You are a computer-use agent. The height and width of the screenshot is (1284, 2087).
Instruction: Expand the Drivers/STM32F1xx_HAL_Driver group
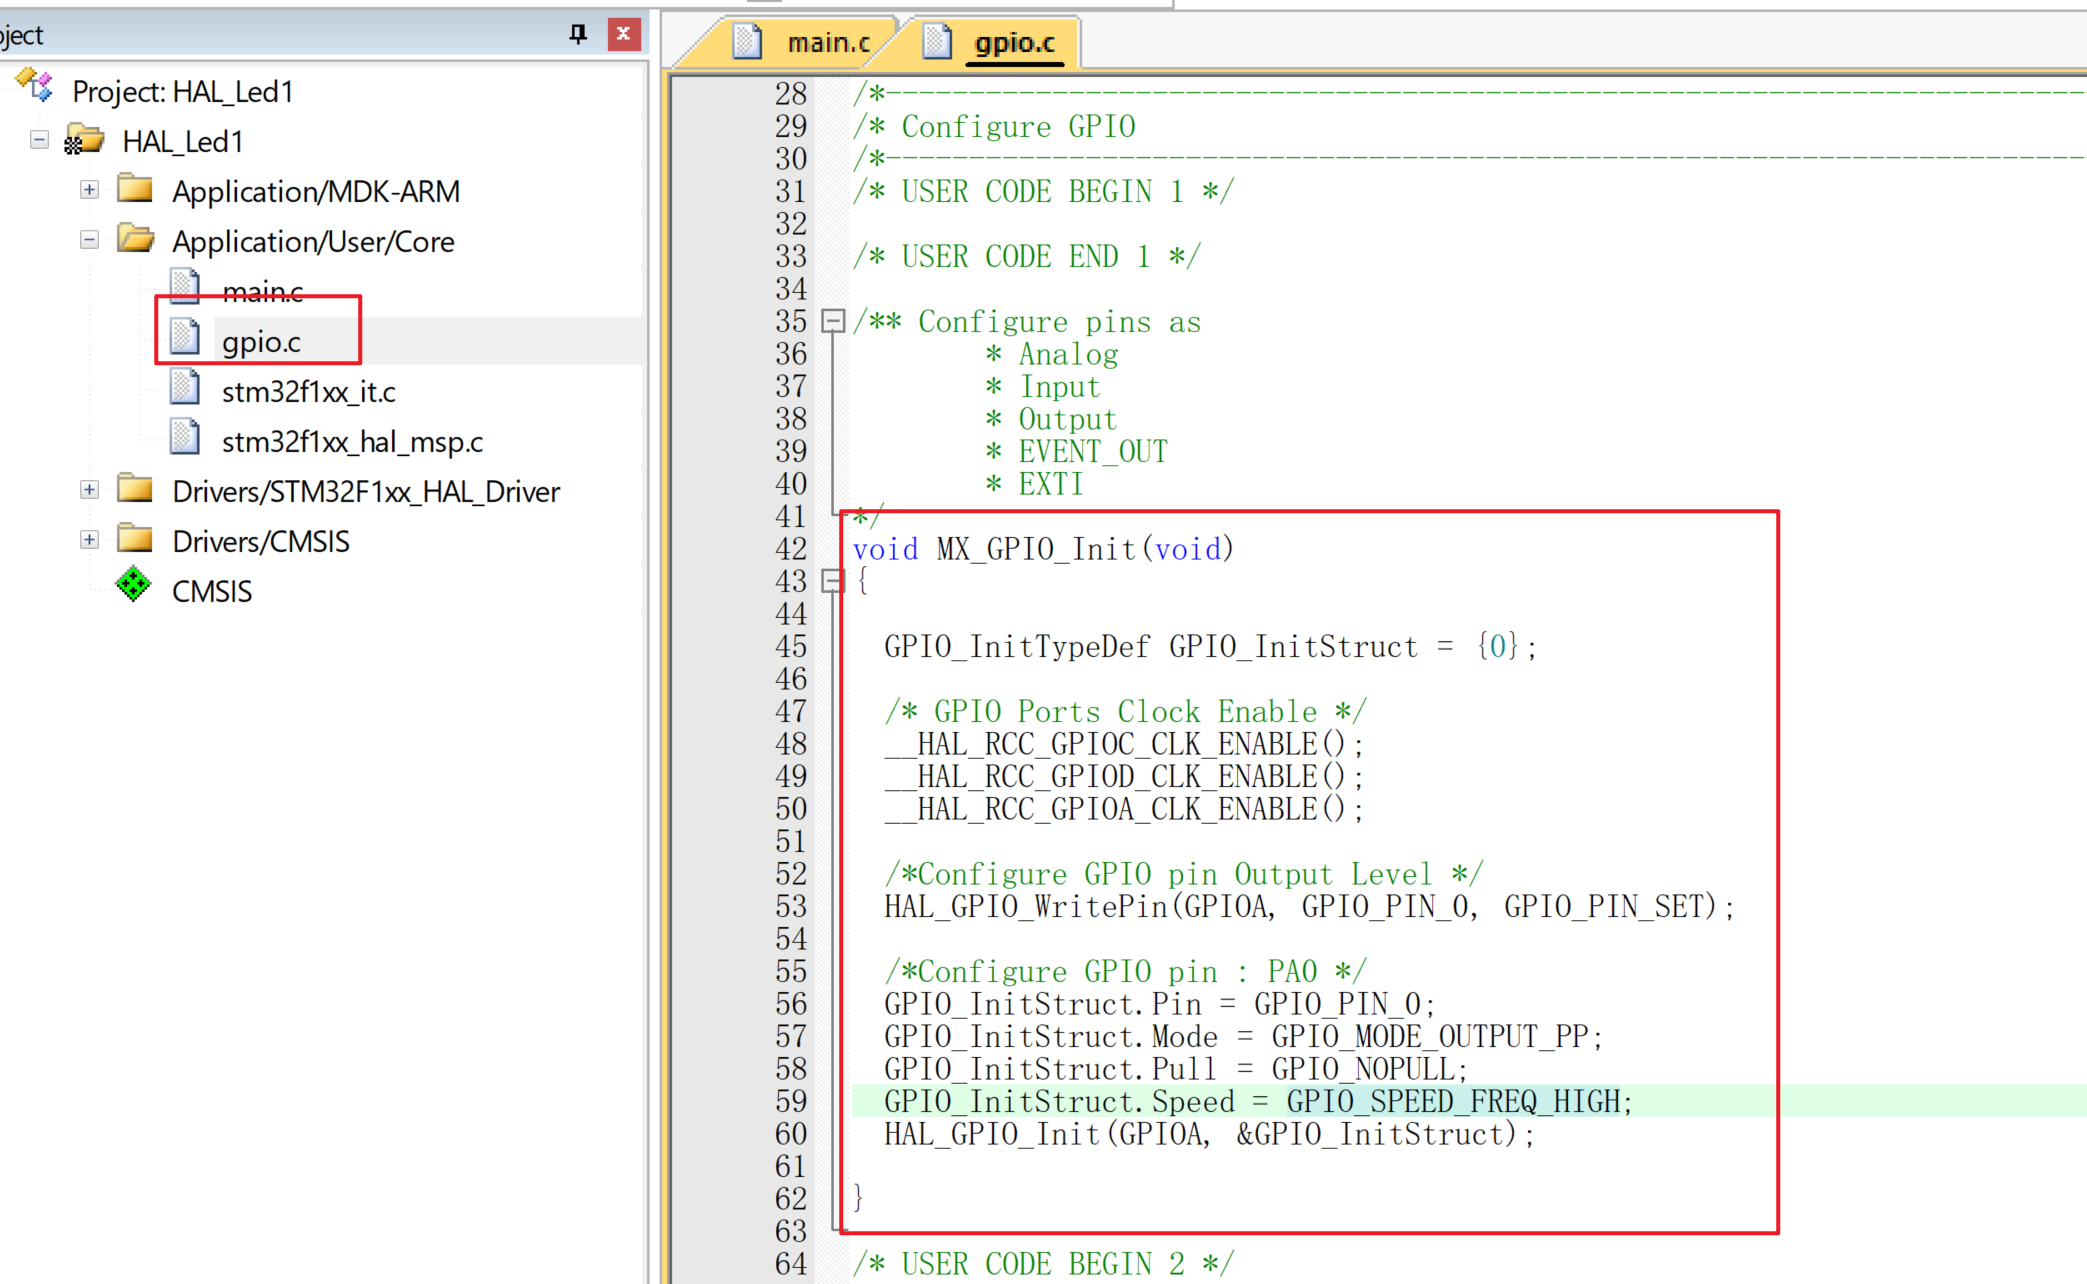pyautogui.click(x=89, y=490)
